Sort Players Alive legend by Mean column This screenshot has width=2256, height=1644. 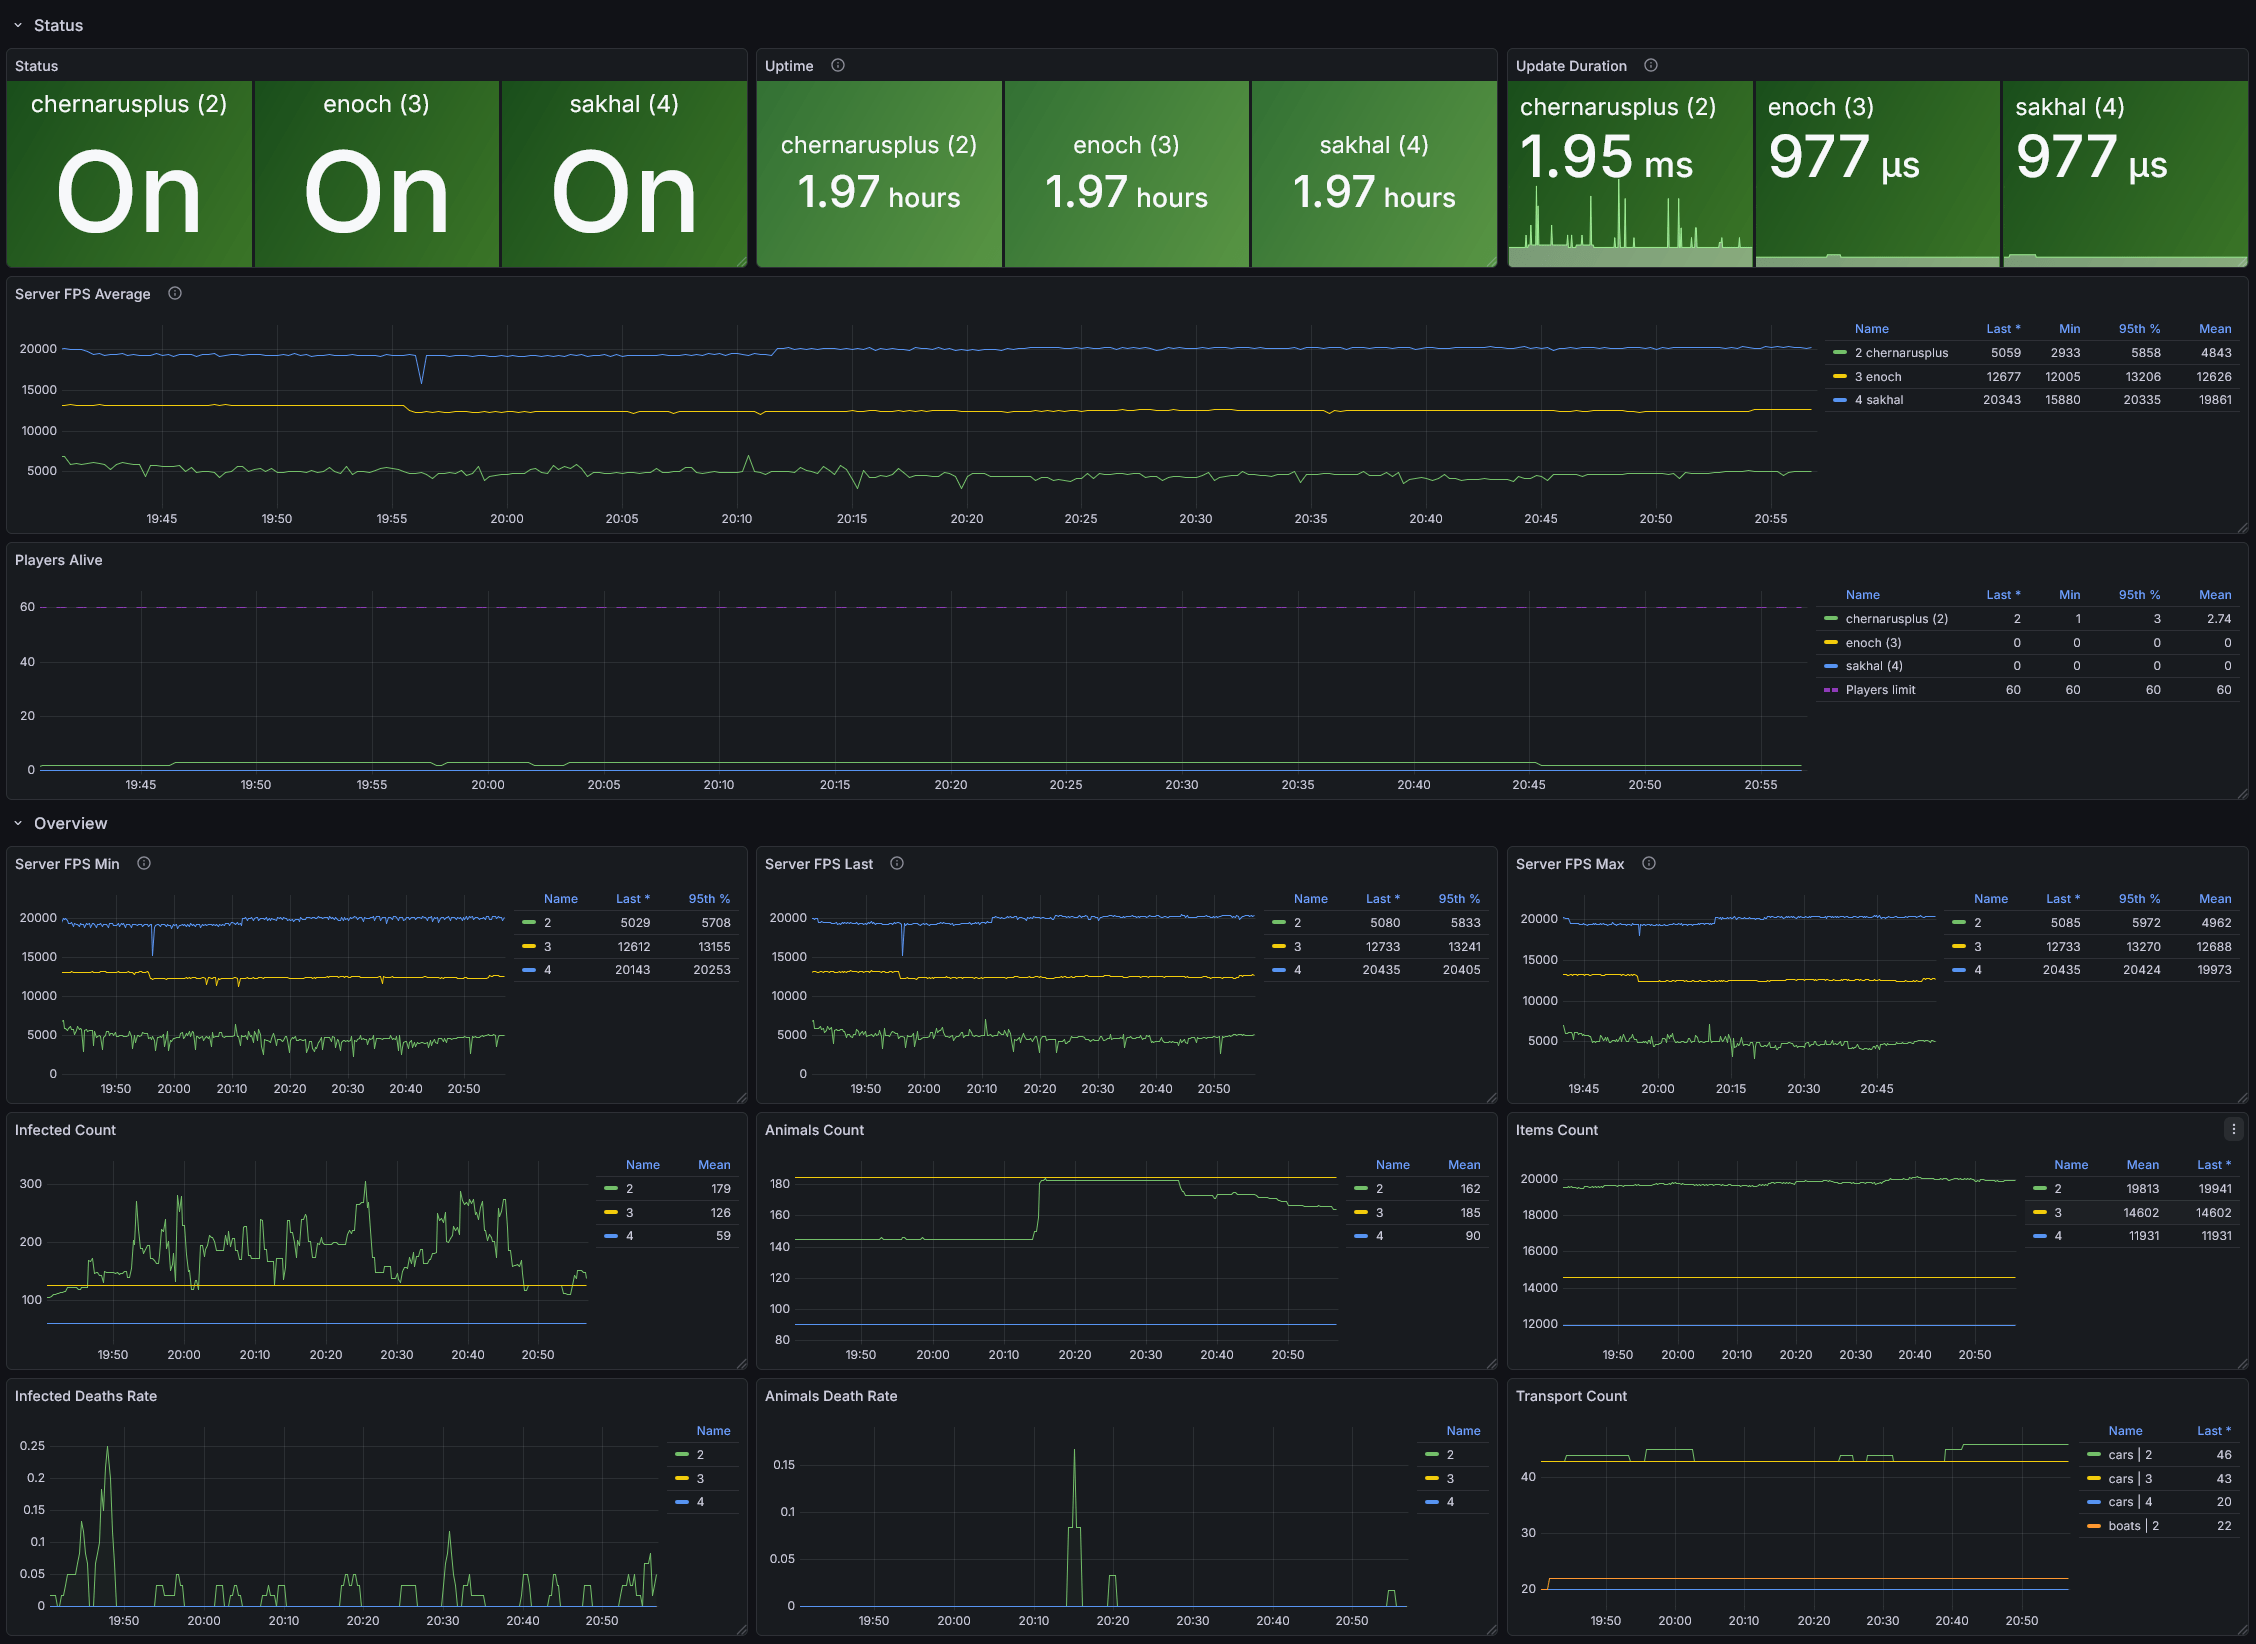2214,595
